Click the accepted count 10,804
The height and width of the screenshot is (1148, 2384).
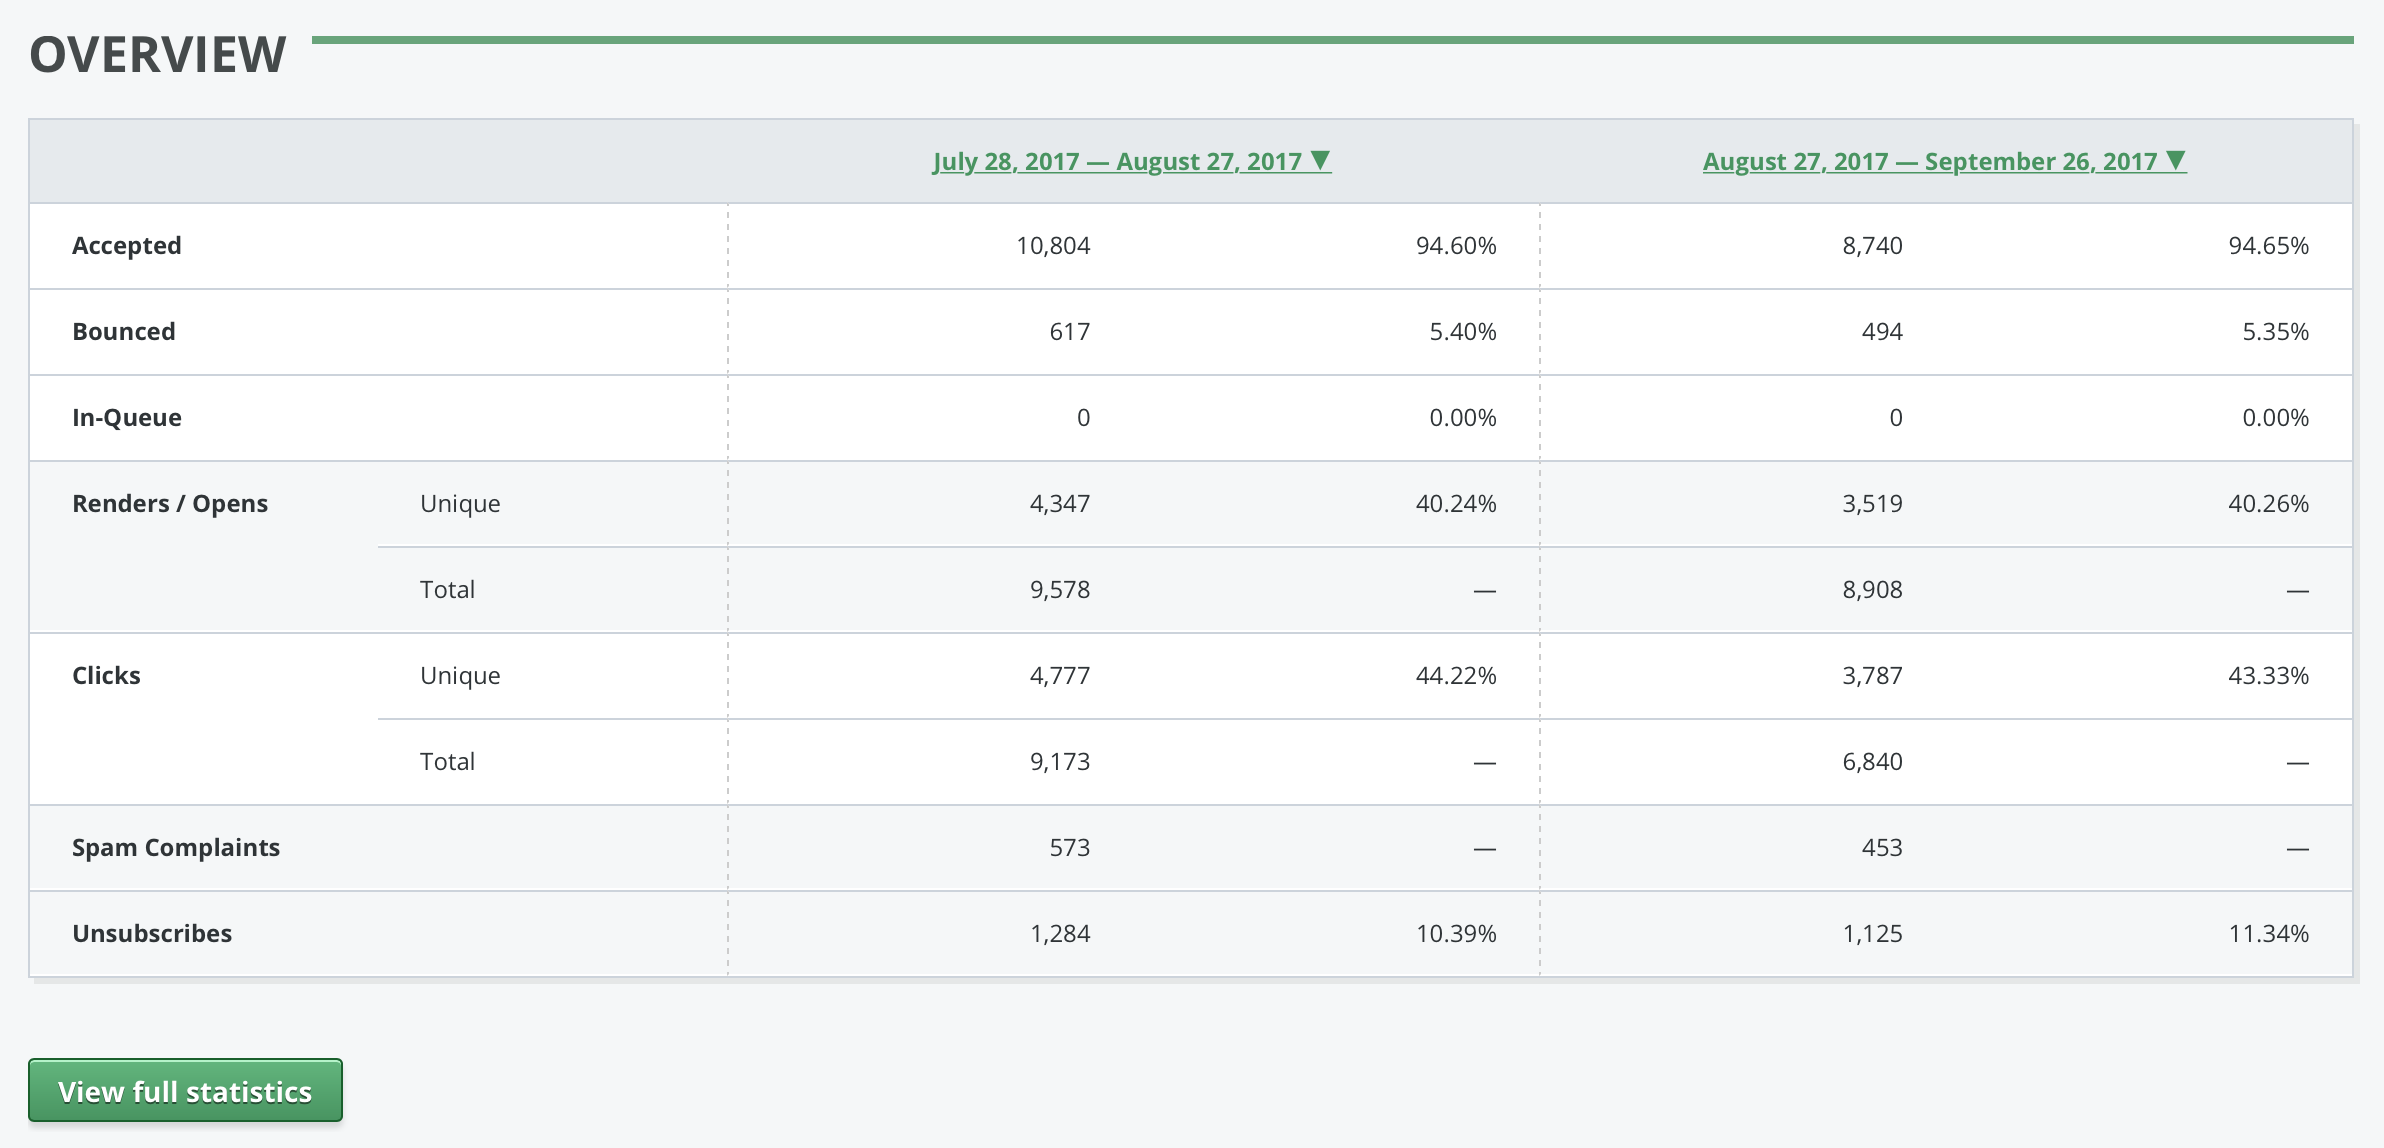pyautogui.click(x=1053, y=246)
